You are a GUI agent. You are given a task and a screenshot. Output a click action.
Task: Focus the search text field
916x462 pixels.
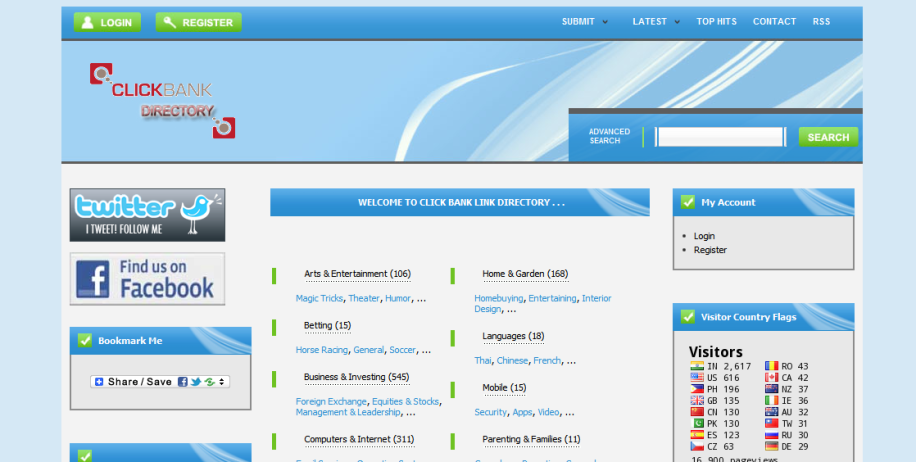click(720, 137)
